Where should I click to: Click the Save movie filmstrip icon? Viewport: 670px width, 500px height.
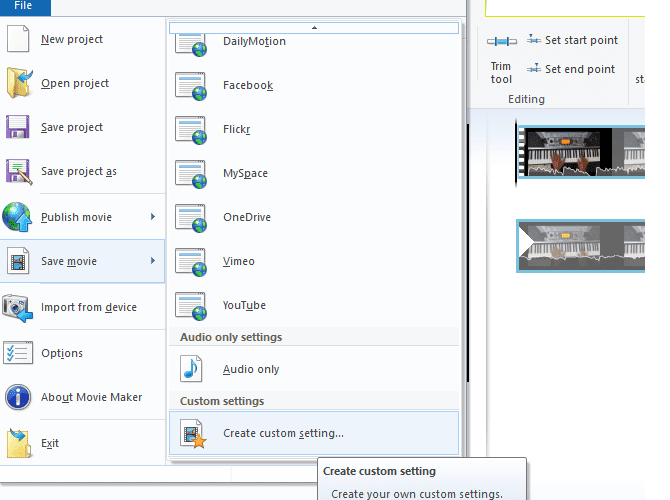pos(18,261)
